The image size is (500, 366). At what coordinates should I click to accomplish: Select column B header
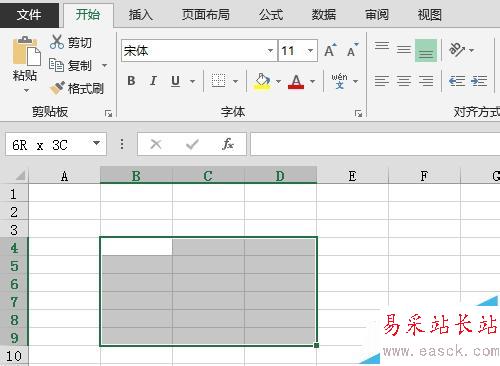(136, 175)
